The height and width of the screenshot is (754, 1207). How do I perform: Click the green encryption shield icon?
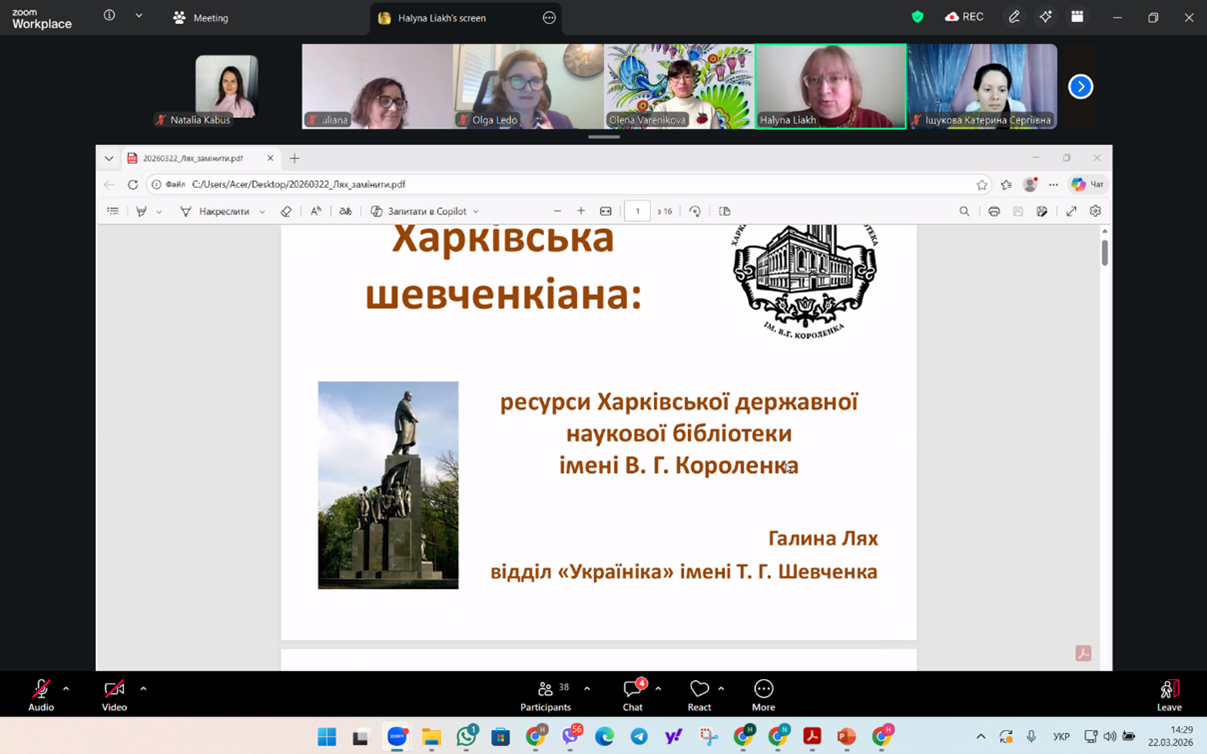[x=917, y=17]
